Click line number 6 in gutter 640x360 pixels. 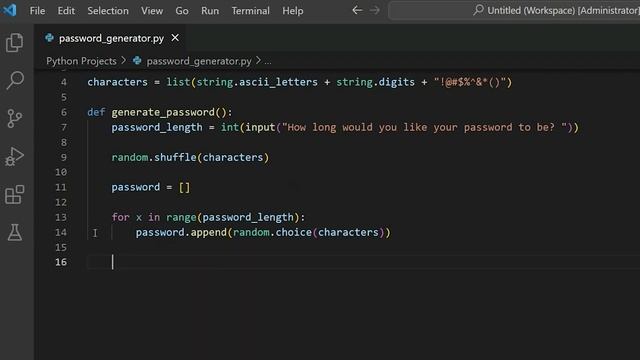click(x=64, y=112)
